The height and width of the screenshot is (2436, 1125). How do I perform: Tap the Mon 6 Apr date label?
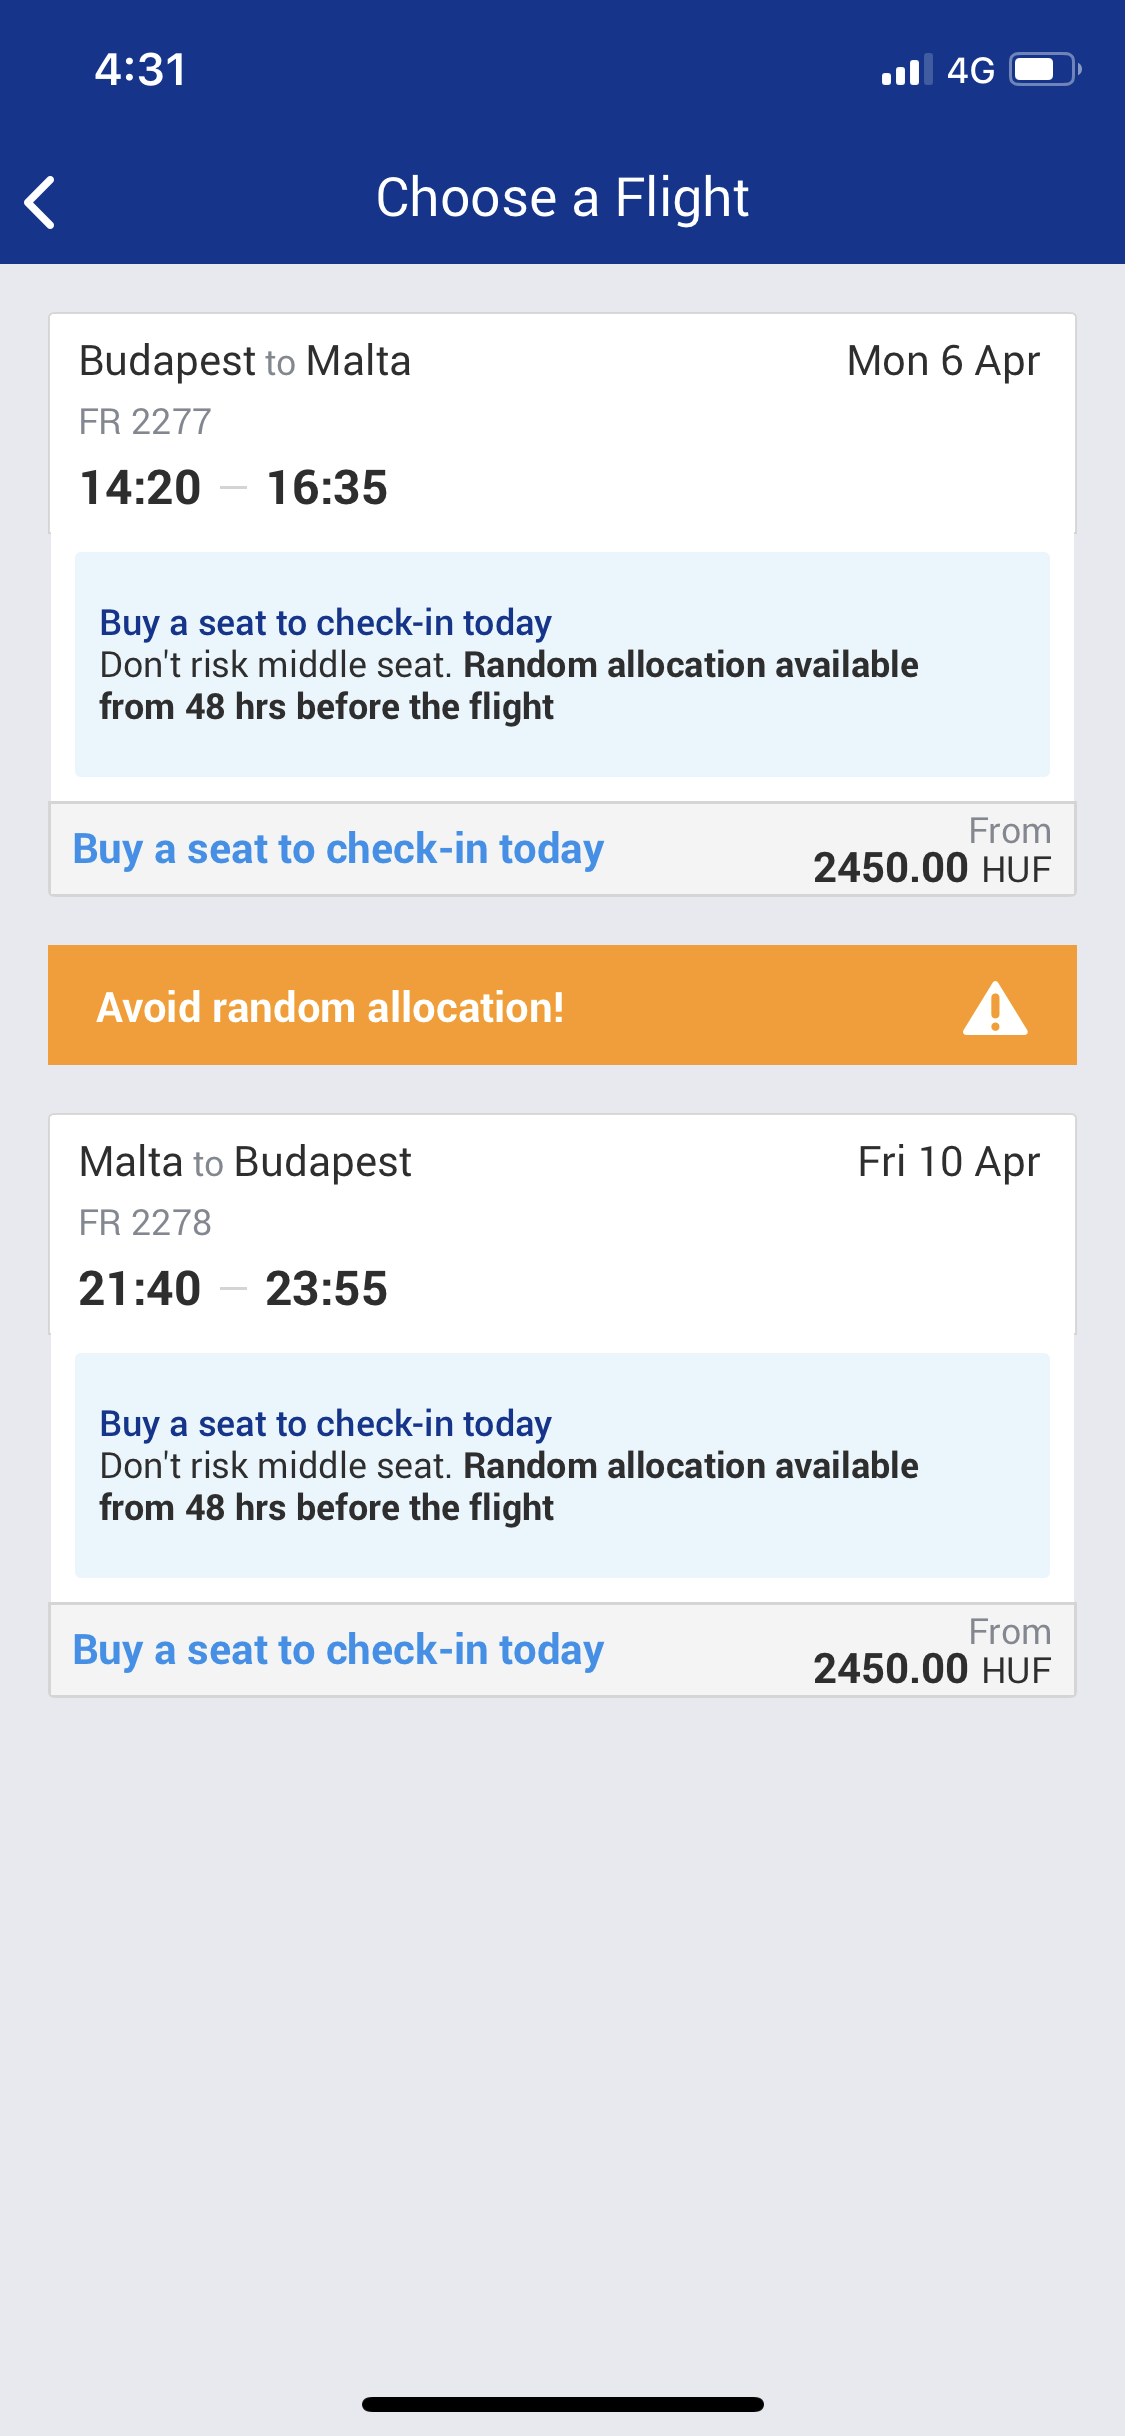[x=943, y=362]
